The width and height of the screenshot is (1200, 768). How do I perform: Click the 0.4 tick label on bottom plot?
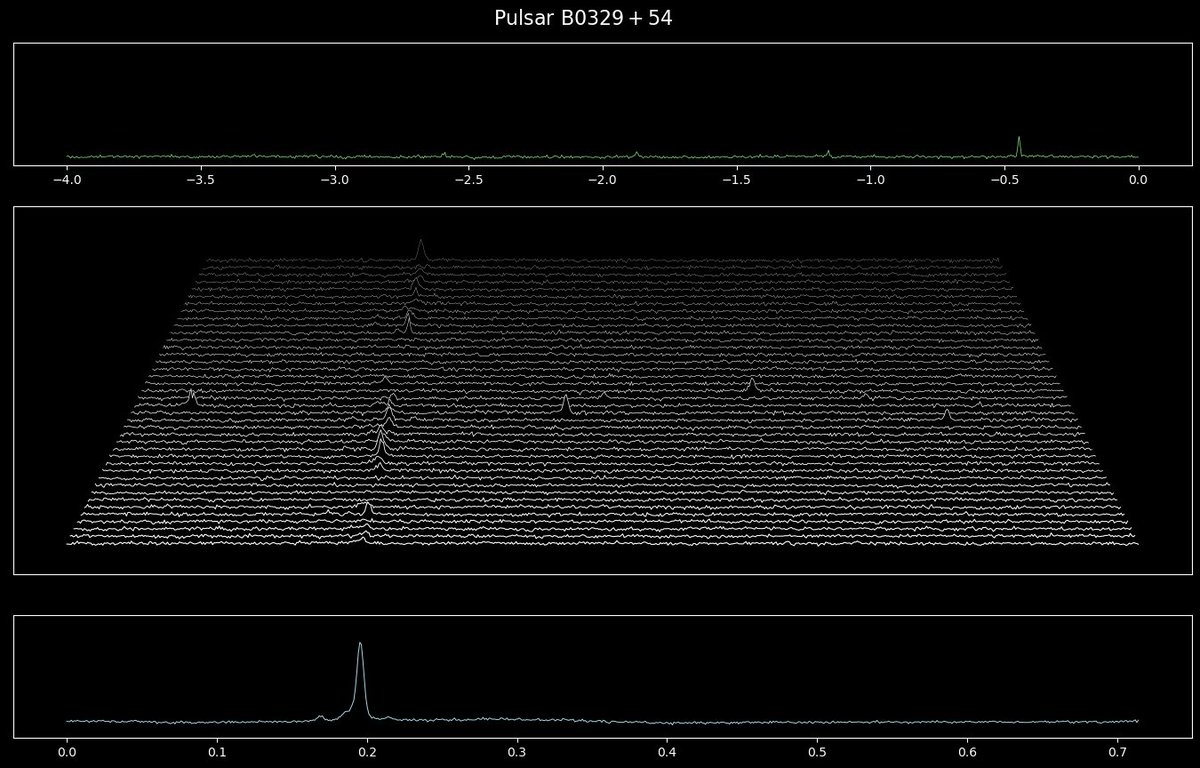pos(667,753)
